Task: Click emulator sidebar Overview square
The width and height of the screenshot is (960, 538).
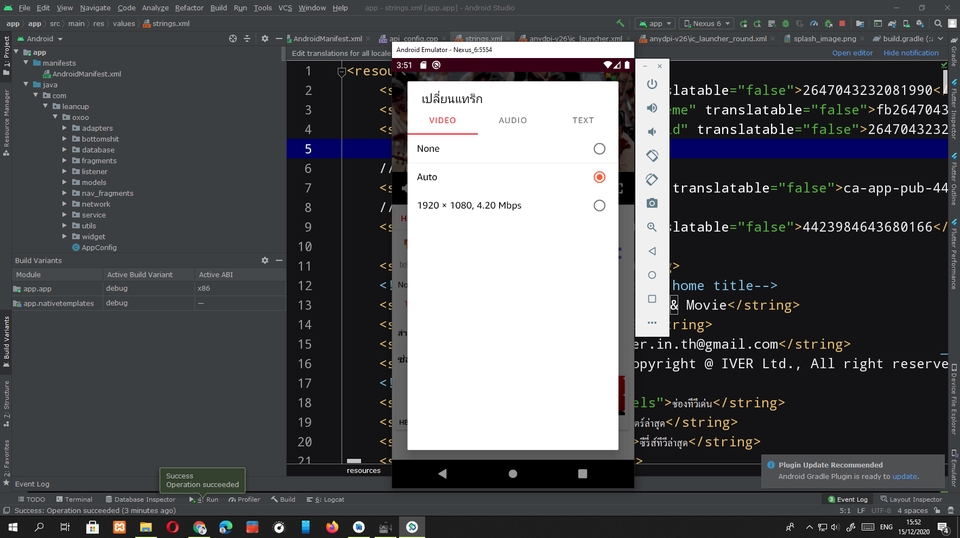Action: tap(652, 299)
